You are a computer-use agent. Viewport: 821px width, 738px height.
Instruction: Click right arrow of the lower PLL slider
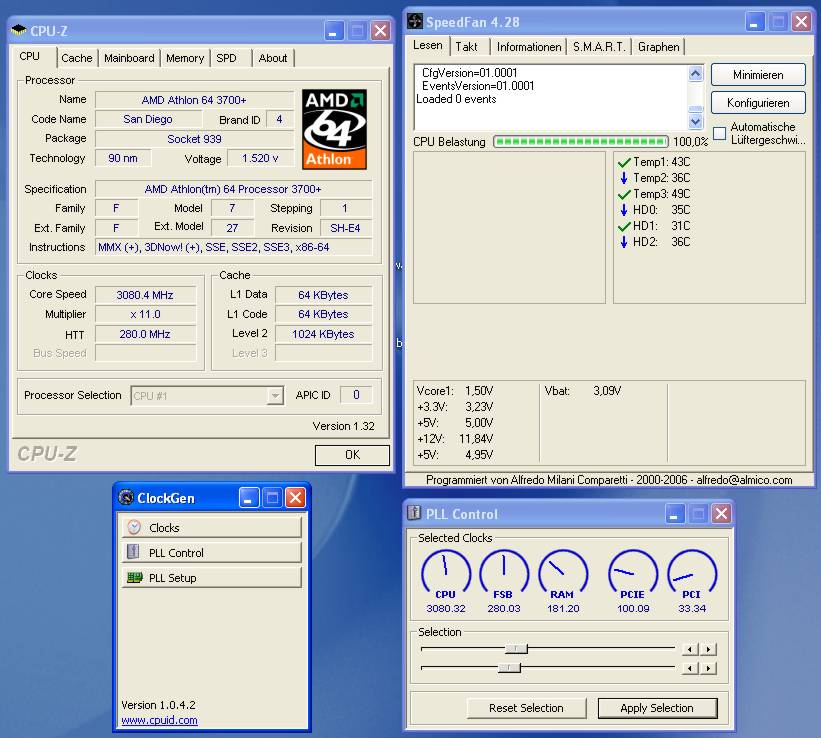click(x=709, y=668)
